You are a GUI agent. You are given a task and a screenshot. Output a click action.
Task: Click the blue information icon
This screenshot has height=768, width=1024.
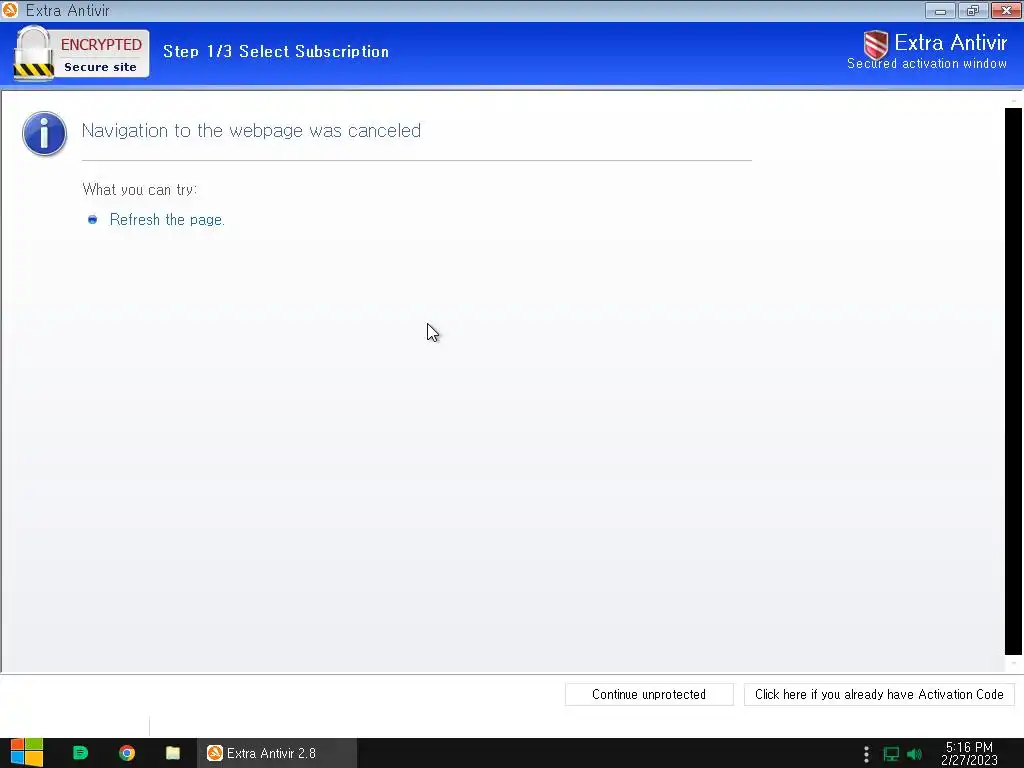pyautogui.click(x=44, y=133)
